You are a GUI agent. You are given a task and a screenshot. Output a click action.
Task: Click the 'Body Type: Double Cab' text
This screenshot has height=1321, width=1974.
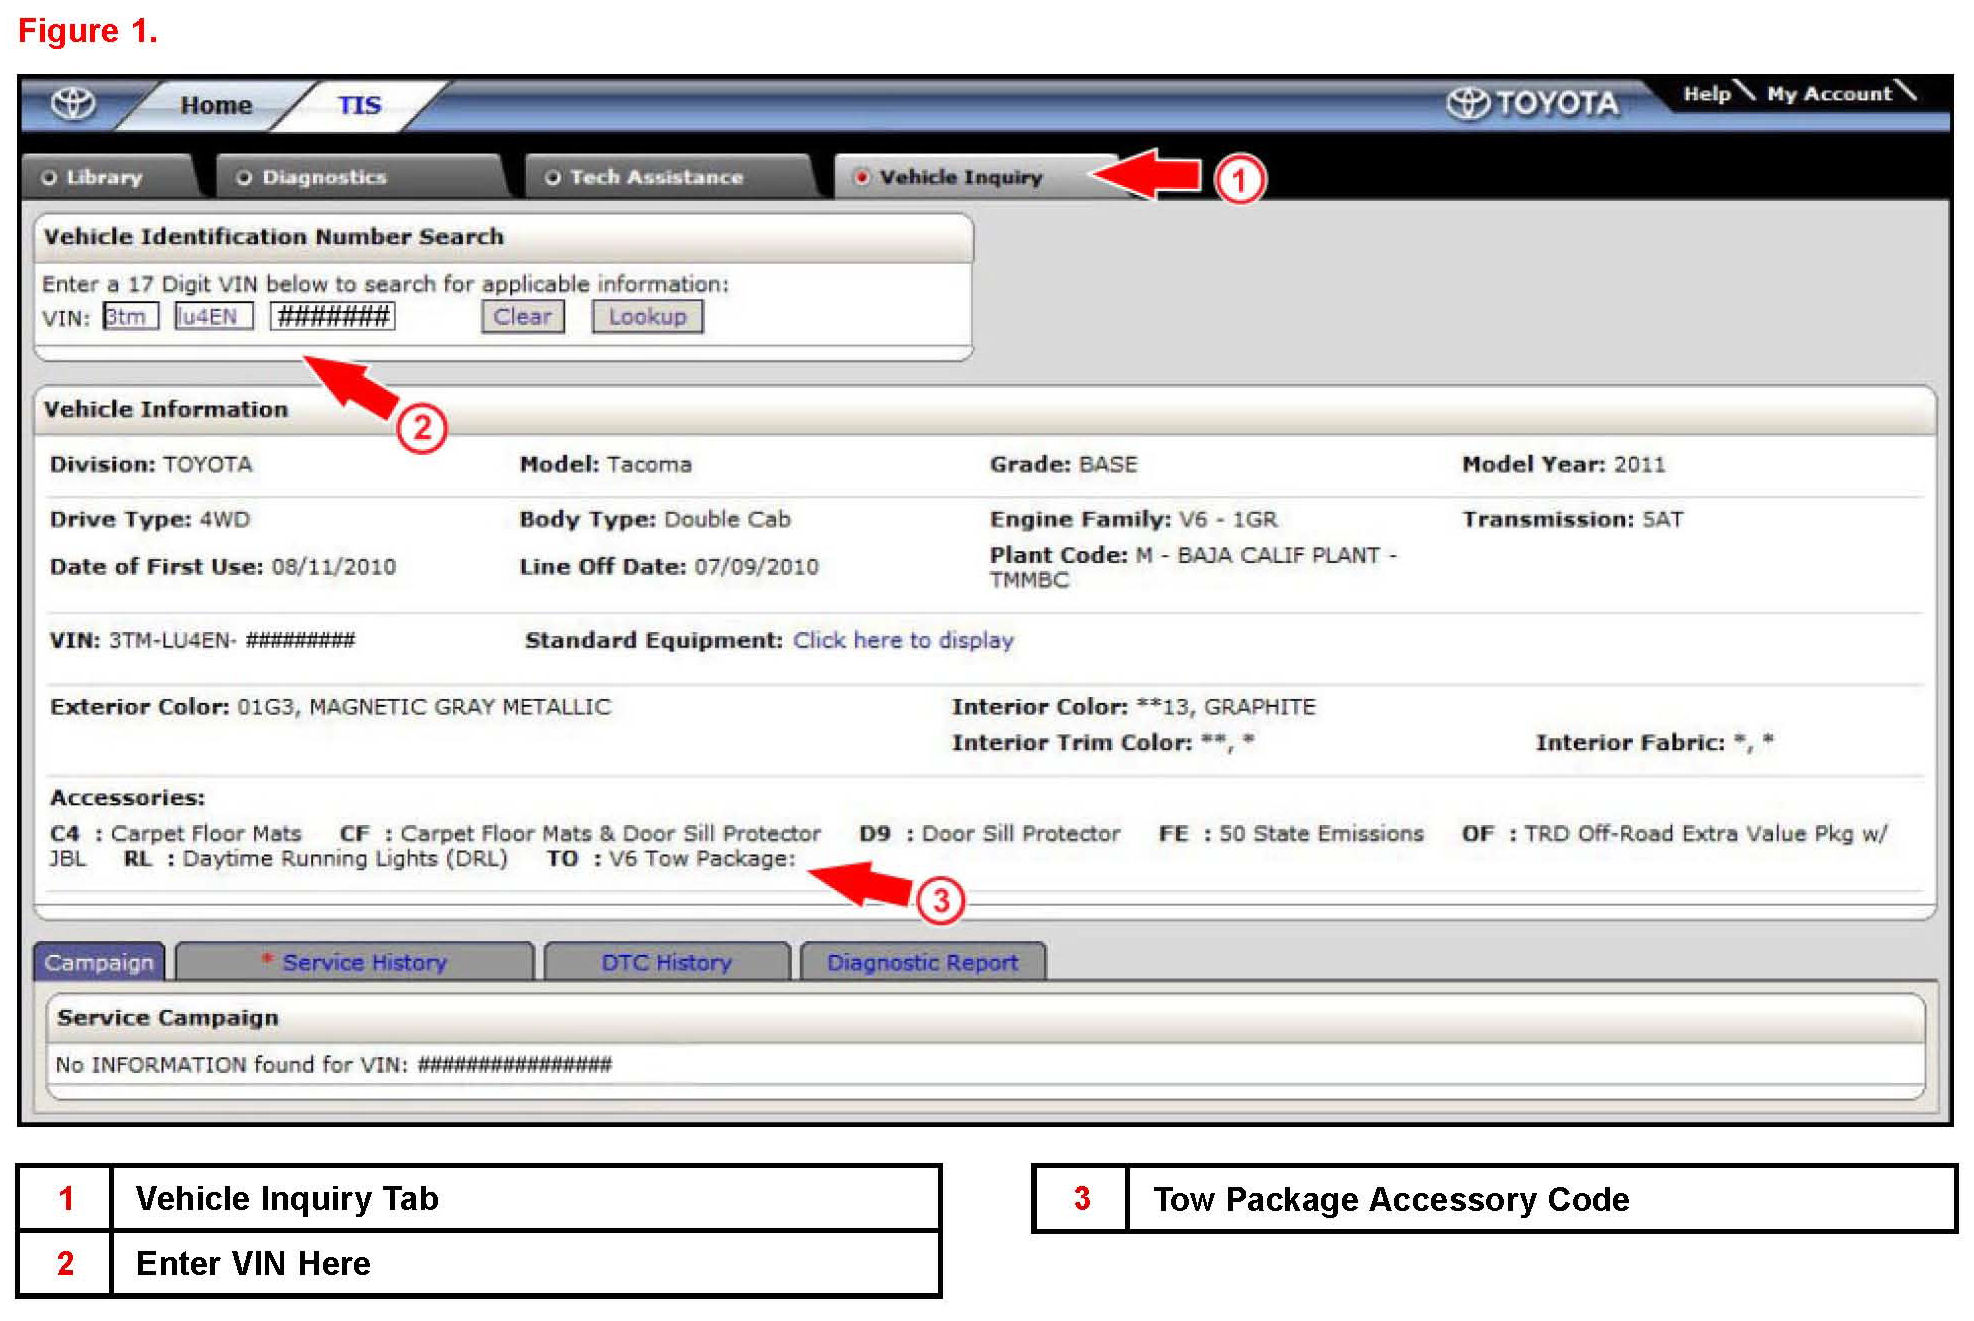pyautogui.click(x=655, y=519)
